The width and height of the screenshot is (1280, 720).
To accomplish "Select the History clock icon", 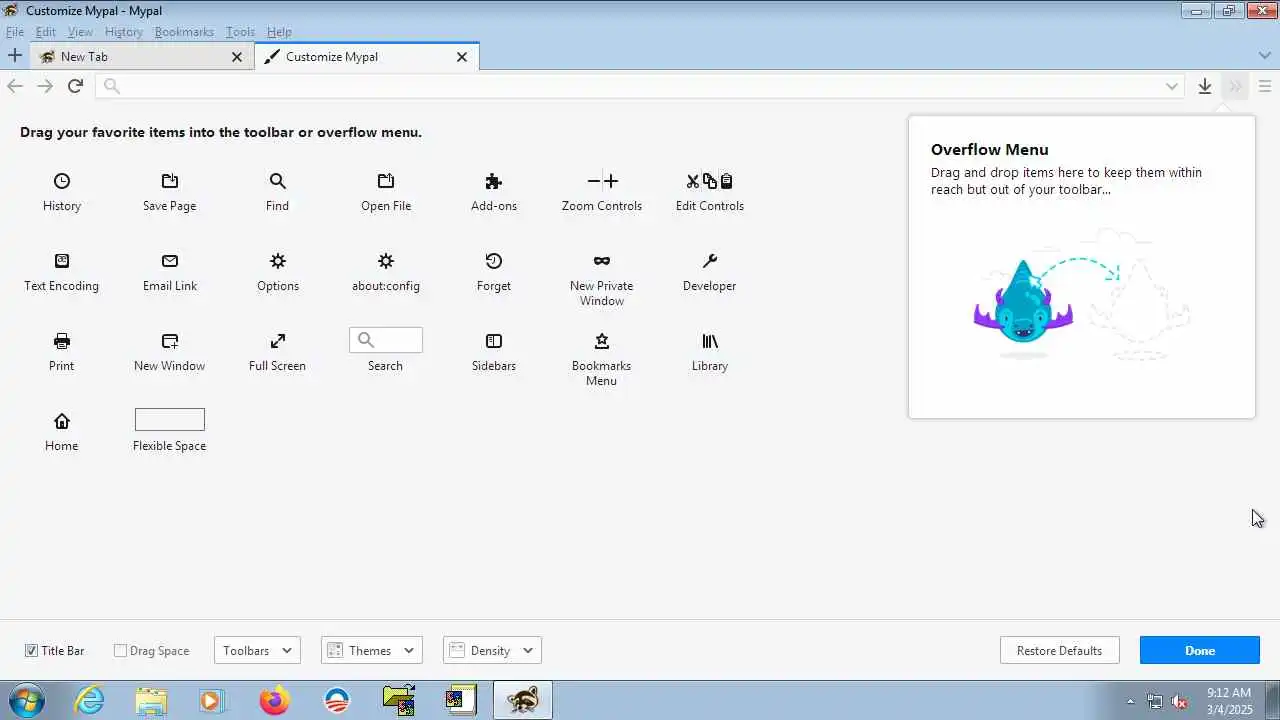I will coord(62,181).
